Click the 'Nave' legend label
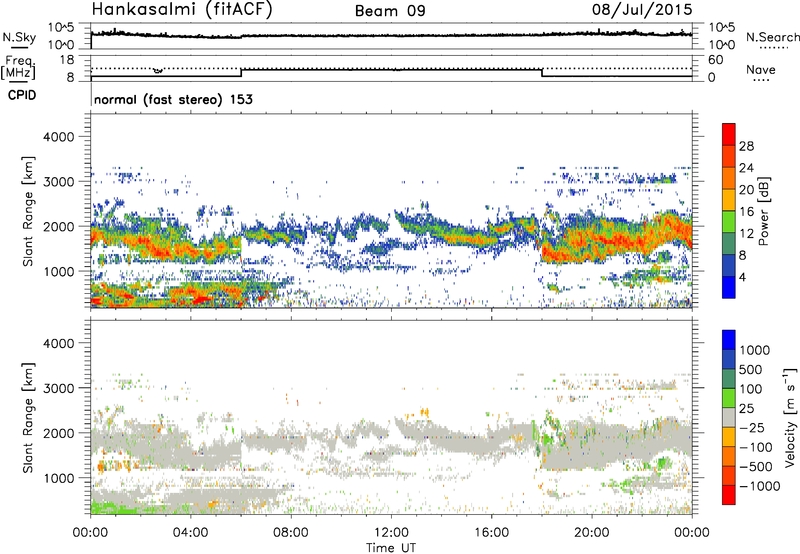Screen dimensions: 800x554 tap(761, 70)
